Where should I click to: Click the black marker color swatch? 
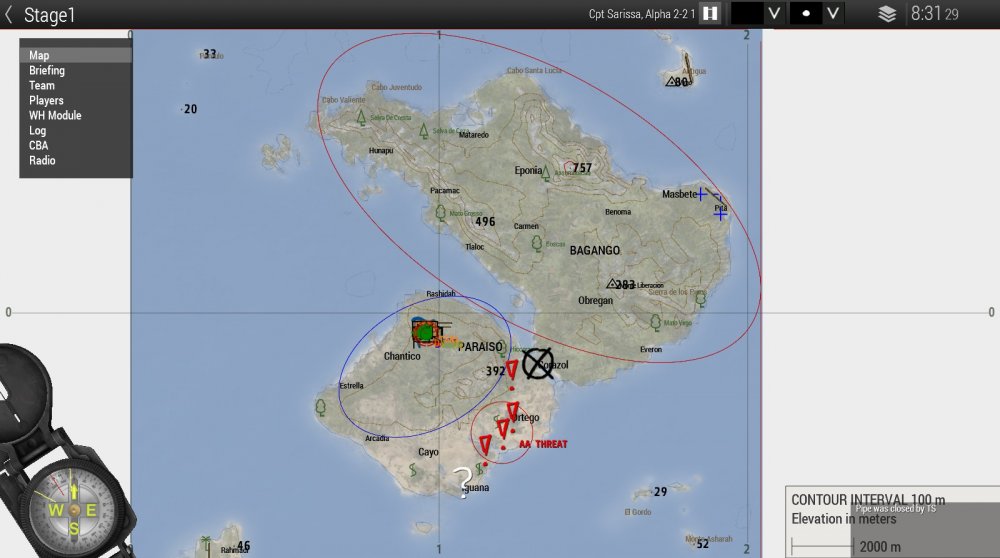746,14
